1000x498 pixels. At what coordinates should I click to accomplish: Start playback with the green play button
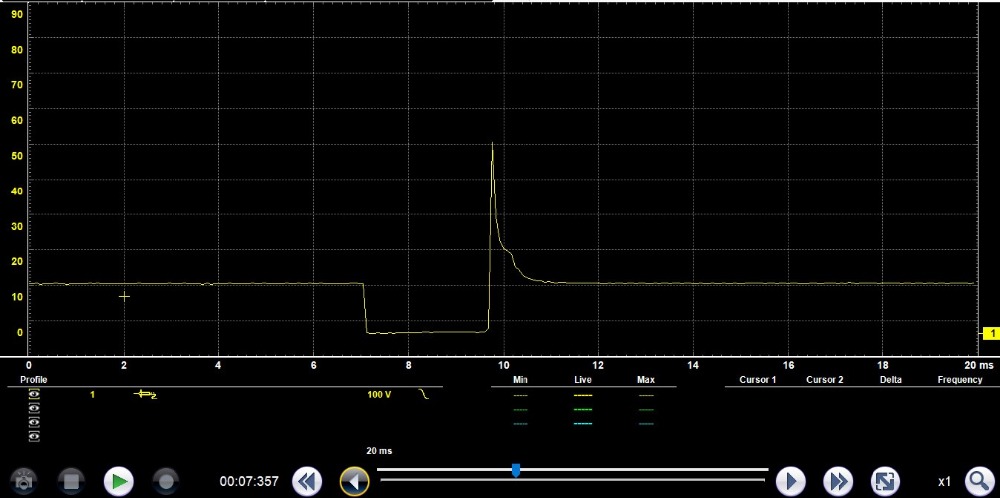(x=119, y=481)
